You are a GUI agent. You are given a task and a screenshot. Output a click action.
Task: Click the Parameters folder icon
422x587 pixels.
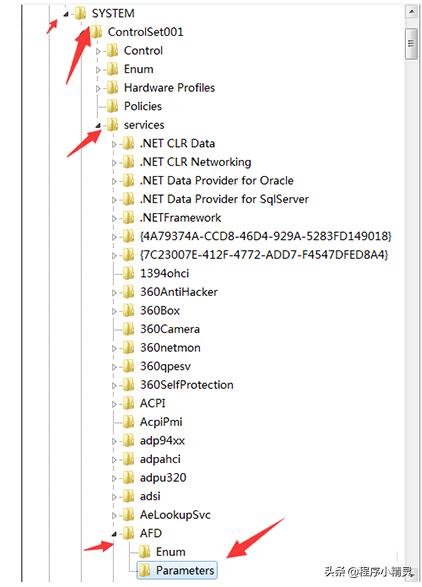click(145, 571)
